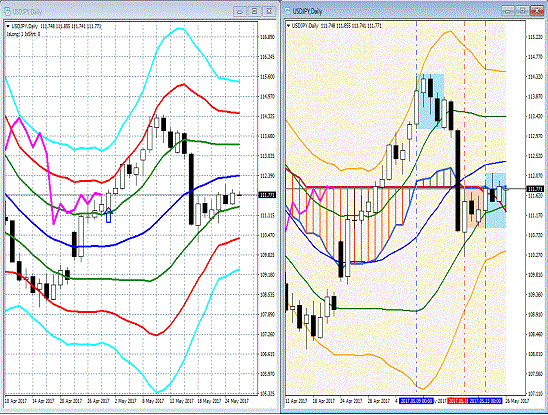Click the right window title text USDJPY,Daily
548x415 pixels.
(x=308, y=12)
